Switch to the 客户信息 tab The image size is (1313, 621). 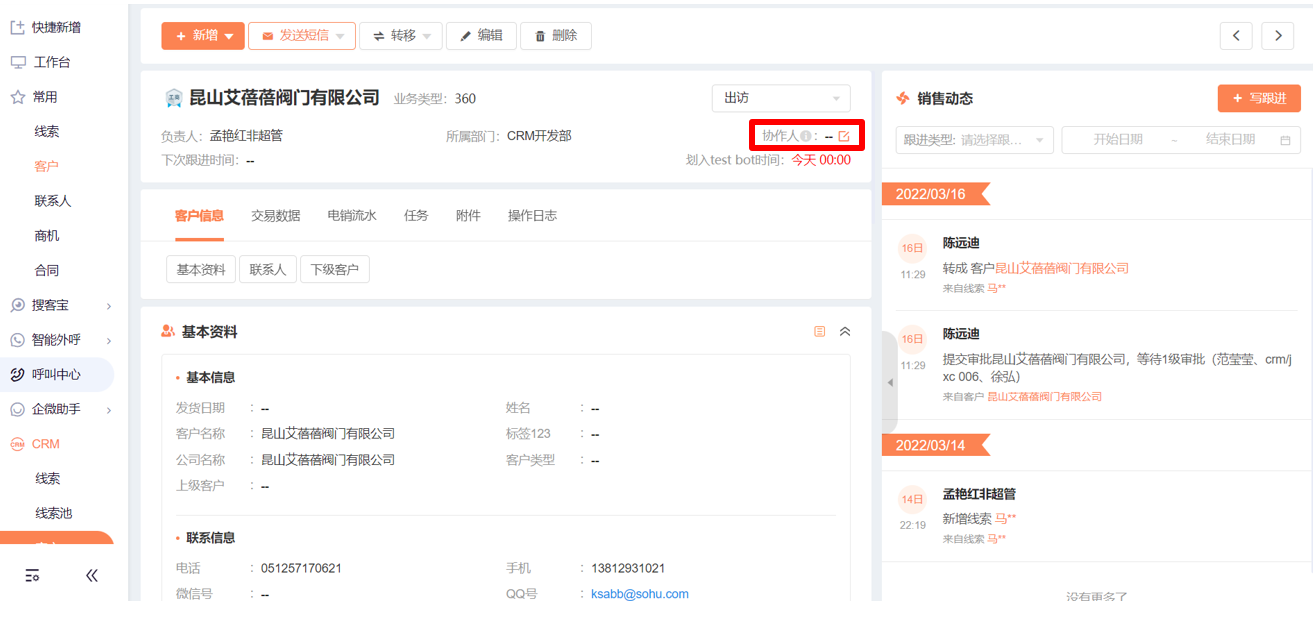[199, 215]
